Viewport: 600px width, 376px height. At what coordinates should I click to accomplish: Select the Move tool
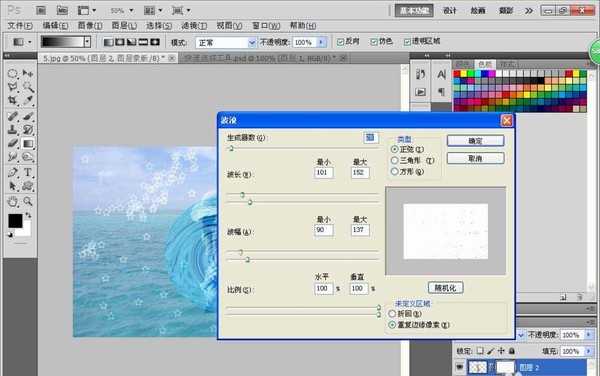point(28,73)
